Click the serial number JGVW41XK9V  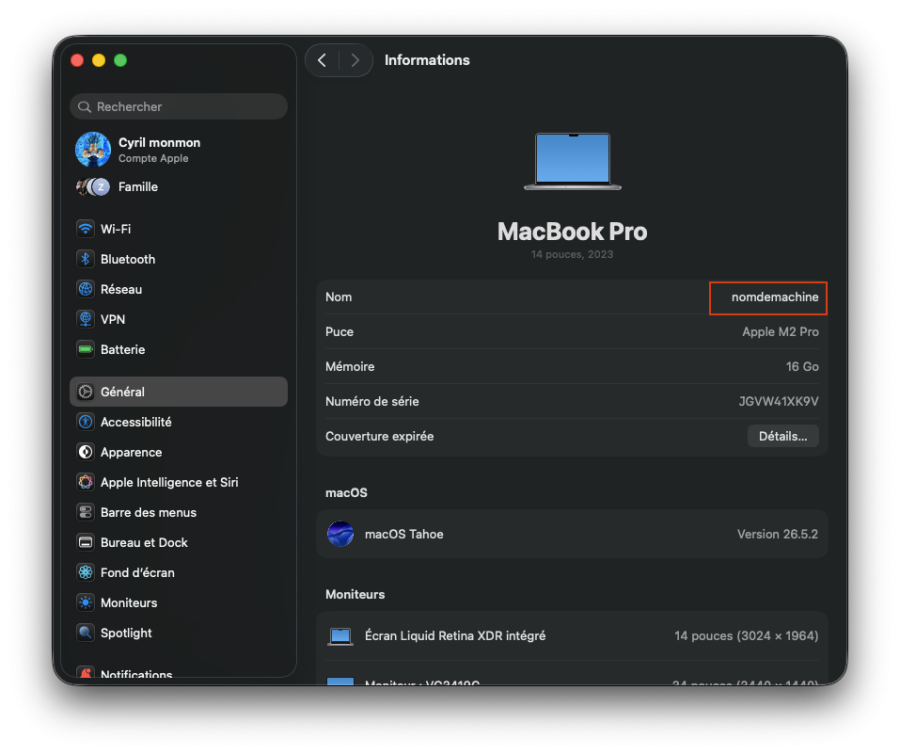click(778, 402)
